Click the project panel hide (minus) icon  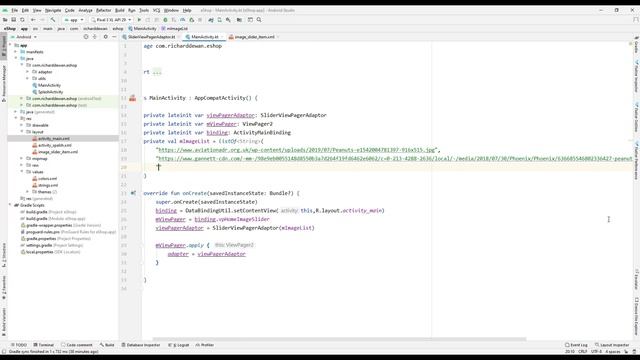[114, 37]
